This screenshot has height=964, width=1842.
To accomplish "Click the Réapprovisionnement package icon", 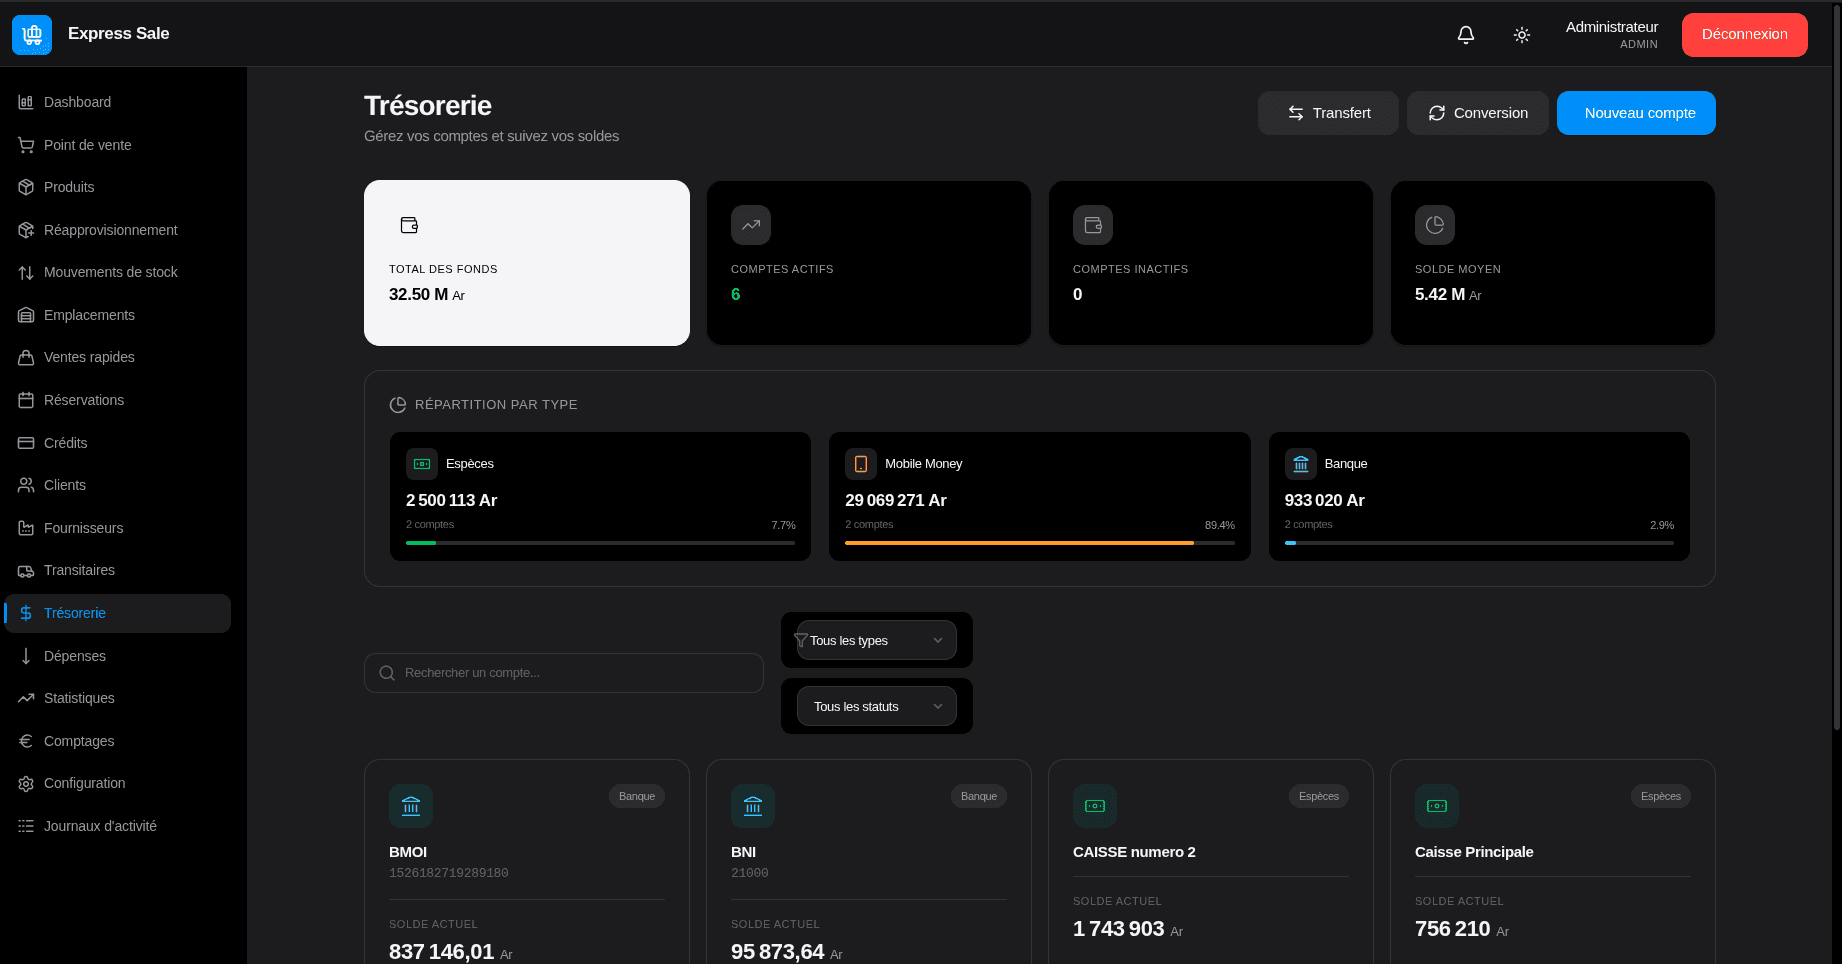I will coord(26,230).
